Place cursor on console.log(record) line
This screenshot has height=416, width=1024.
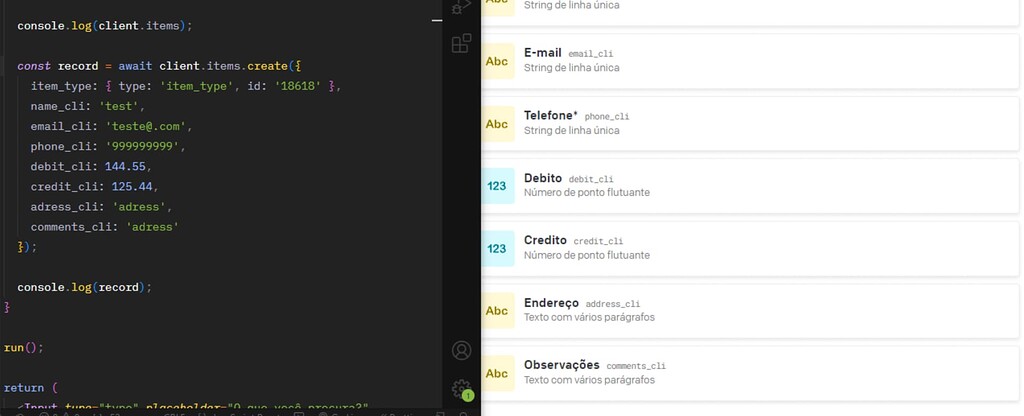click(x=84, y=287)
